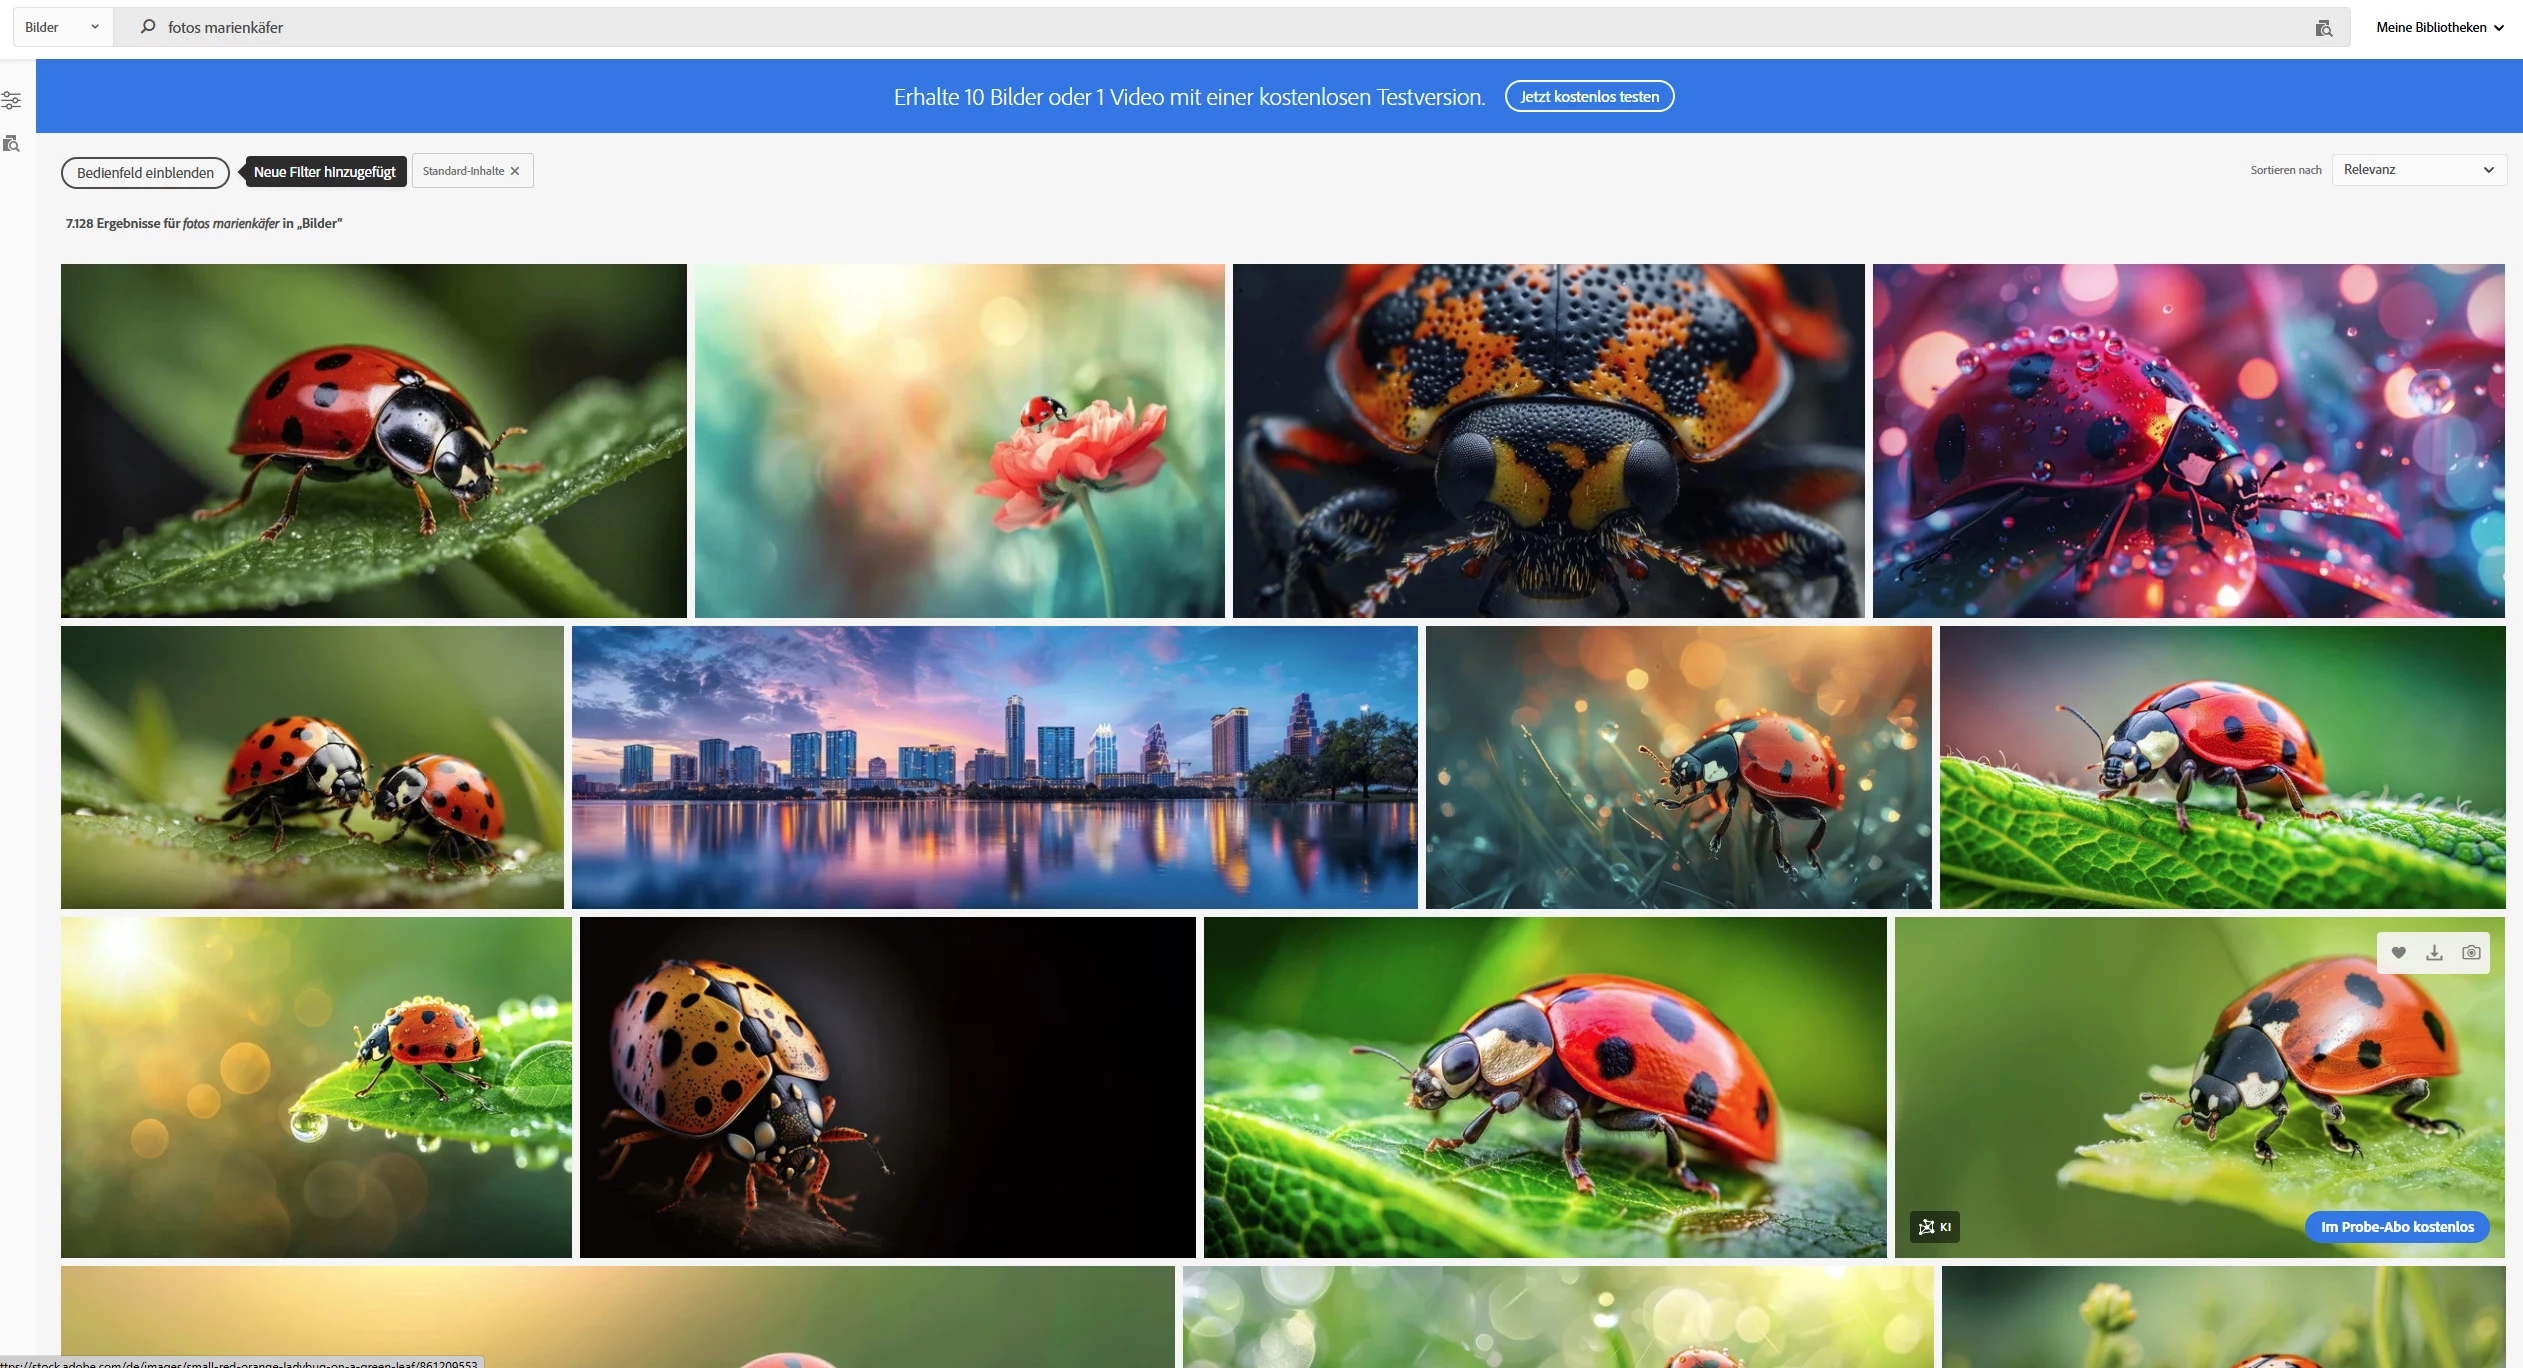
Task: Click the find similar icon in left sidebar
Action: [11, 144]
